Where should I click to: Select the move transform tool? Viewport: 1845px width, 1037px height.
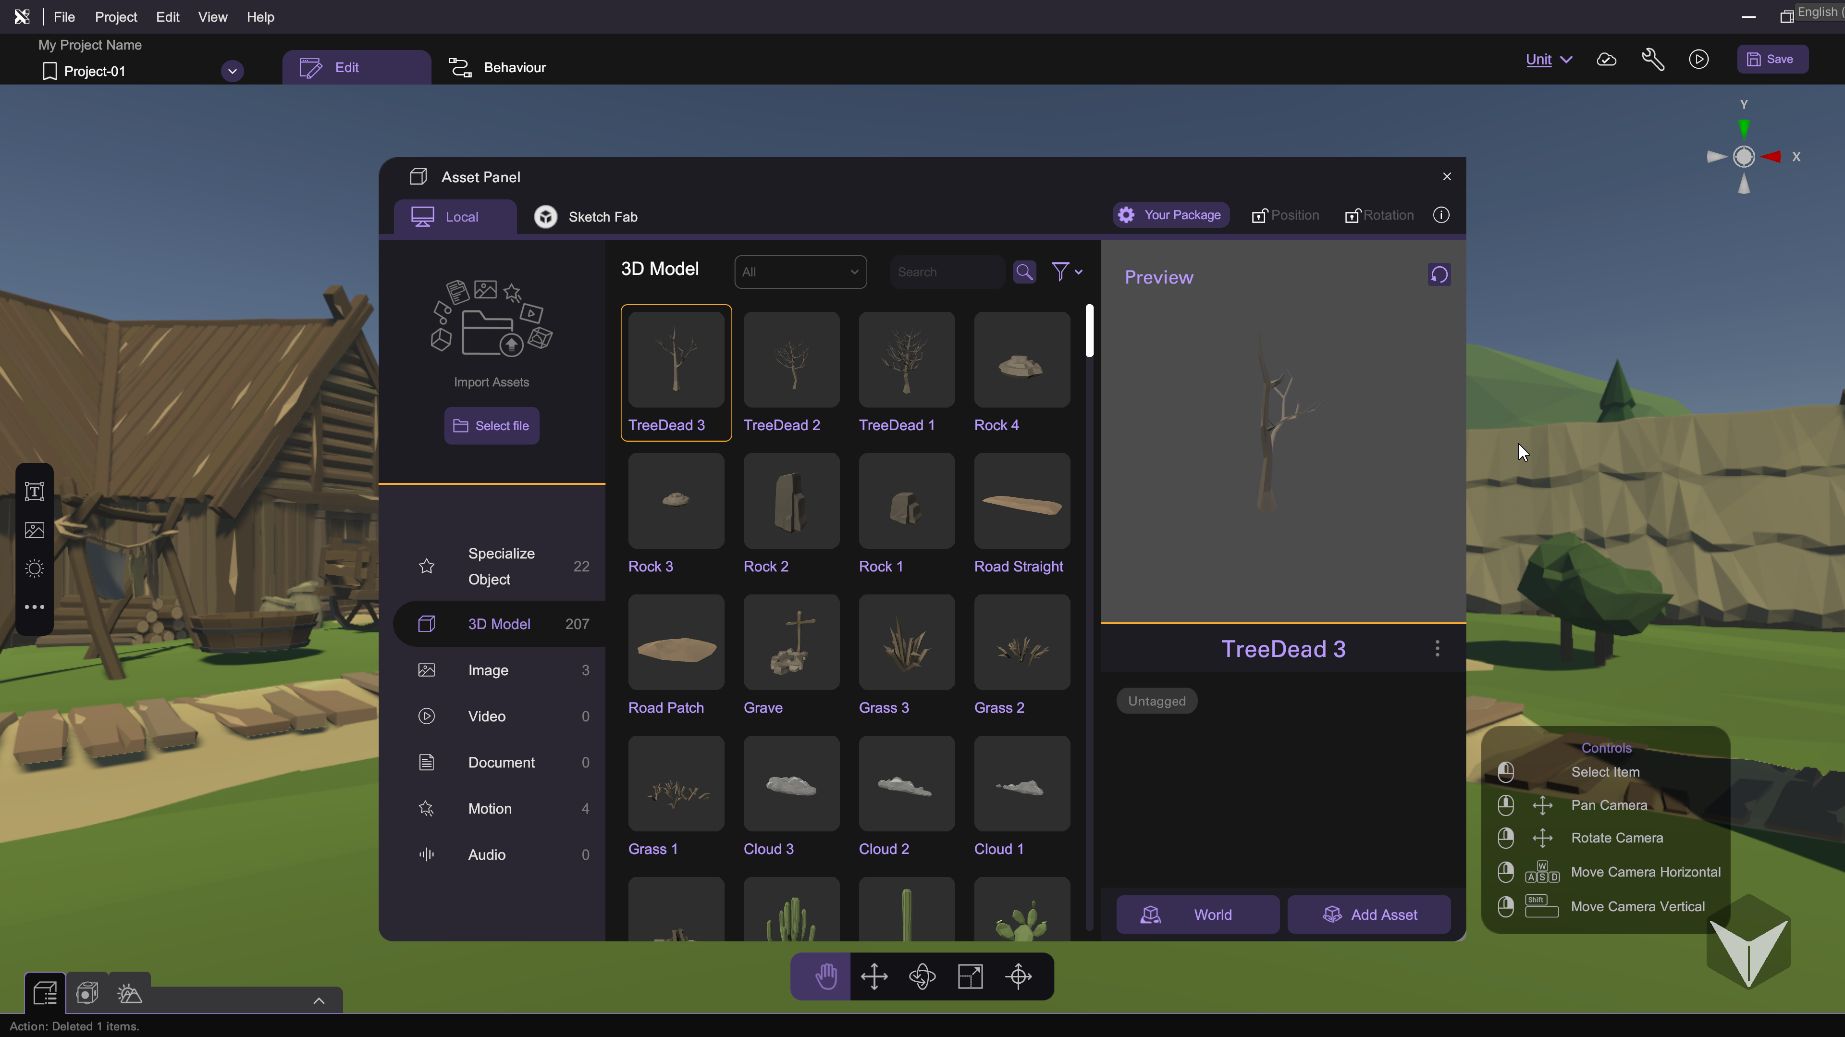coord(874,976)
